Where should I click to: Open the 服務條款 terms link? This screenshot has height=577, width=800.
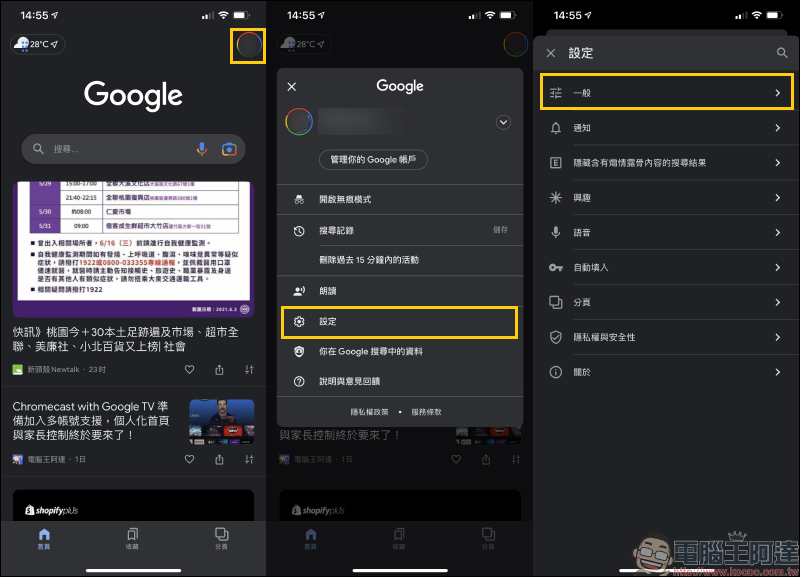[427, 412]
